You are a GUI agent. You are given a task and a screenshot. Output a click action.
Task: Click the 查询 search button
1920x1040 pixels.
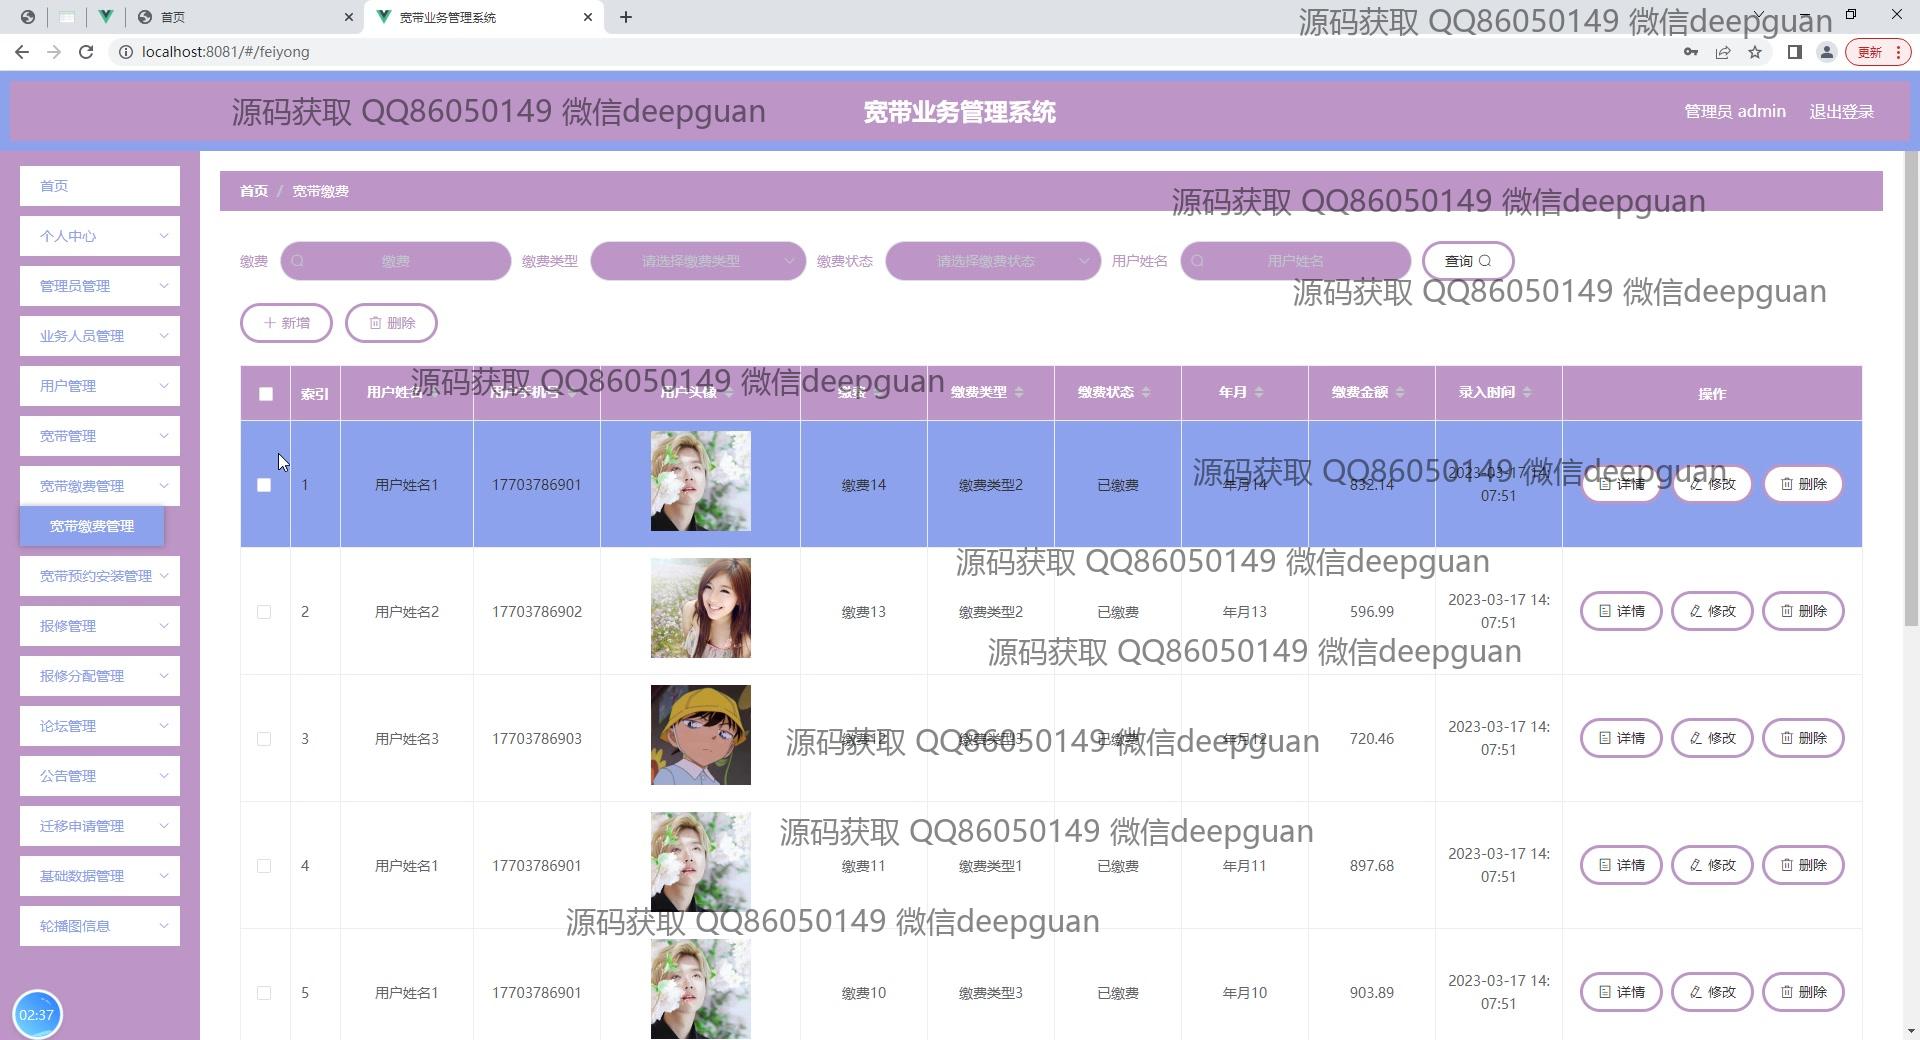tap(1468, 261)
